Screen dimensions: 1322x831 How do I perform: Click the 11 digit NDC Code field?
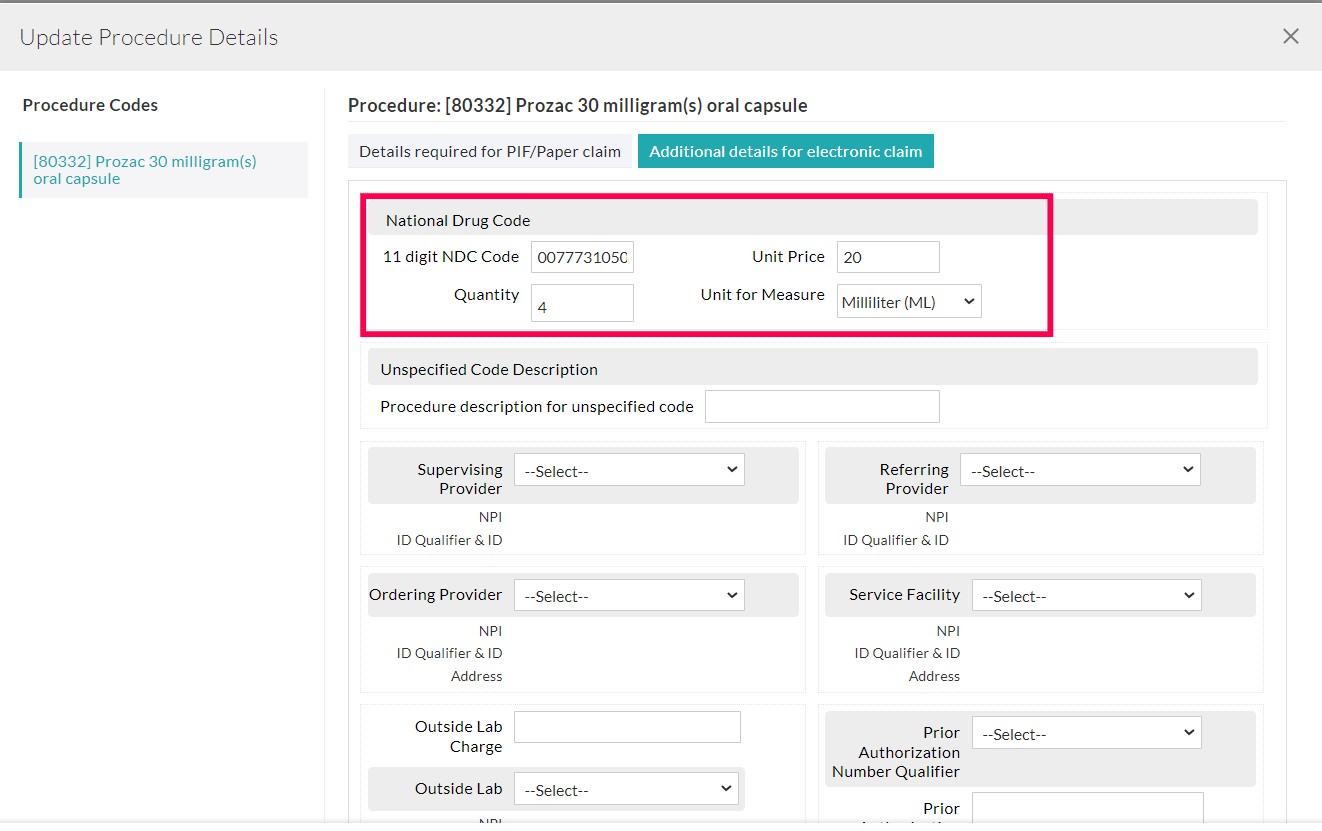pyautogui.click(x=582, y=257)
